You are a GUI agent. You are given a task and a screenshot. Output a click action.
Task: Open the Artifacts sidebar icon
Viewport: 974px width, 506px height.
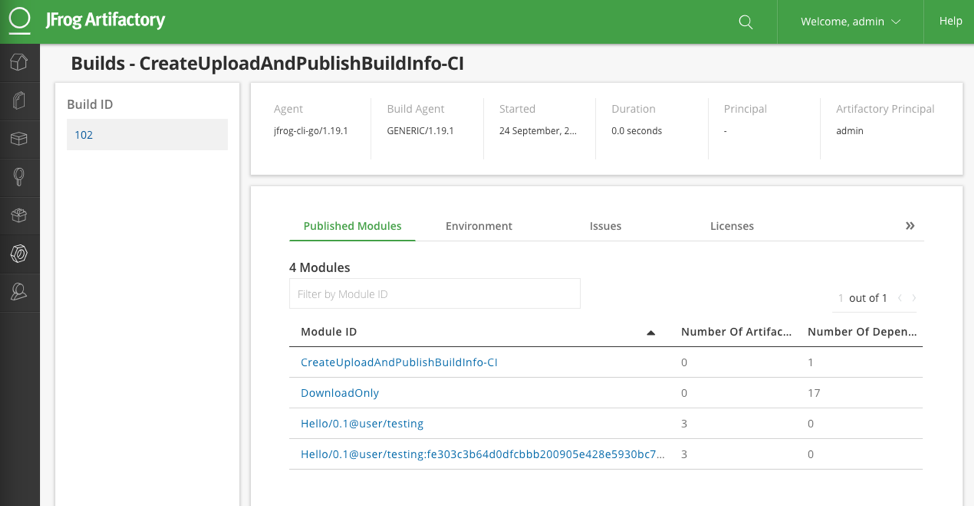point(19,100)
